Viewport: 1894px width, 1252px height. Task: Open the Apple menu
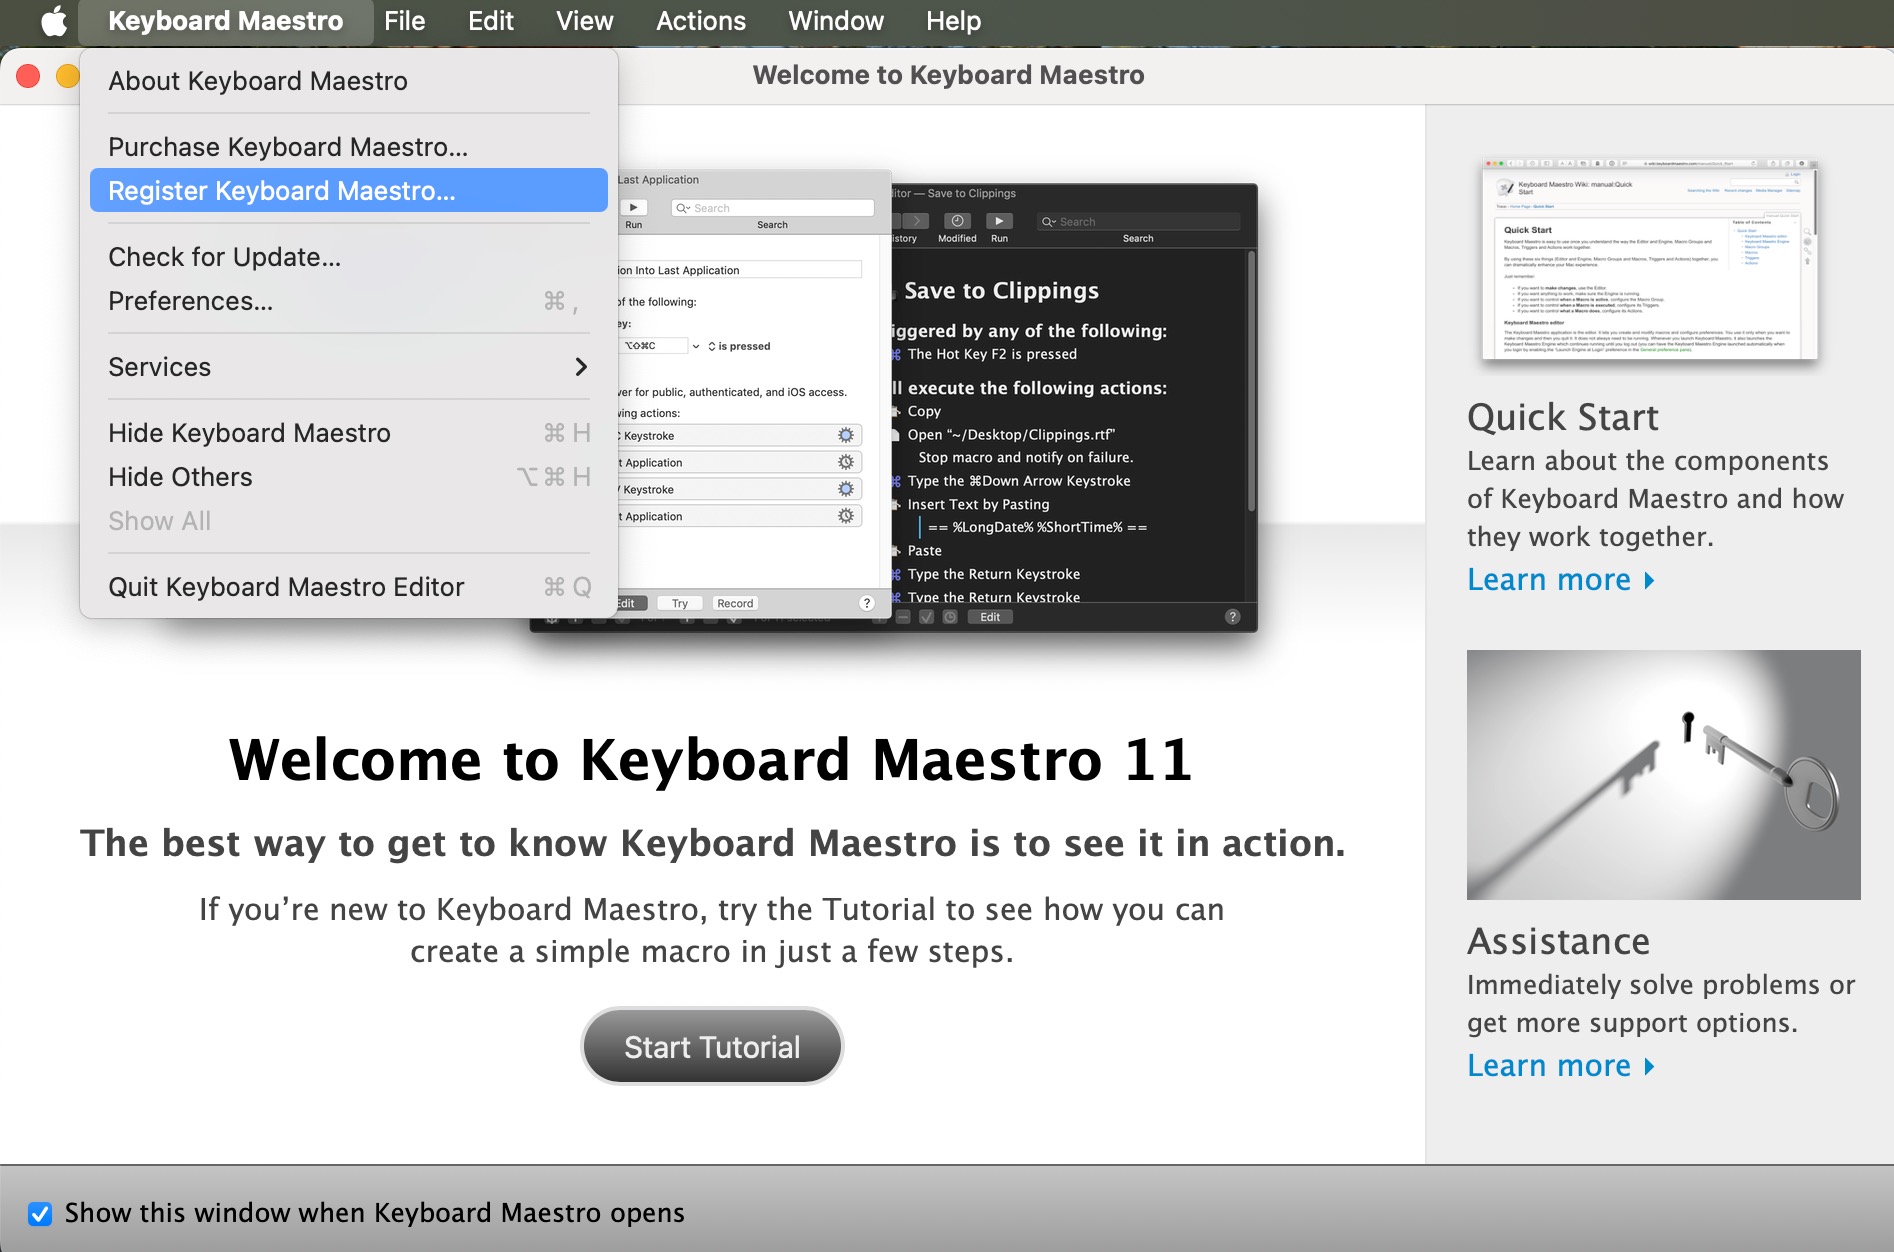[x=54, y=21]
